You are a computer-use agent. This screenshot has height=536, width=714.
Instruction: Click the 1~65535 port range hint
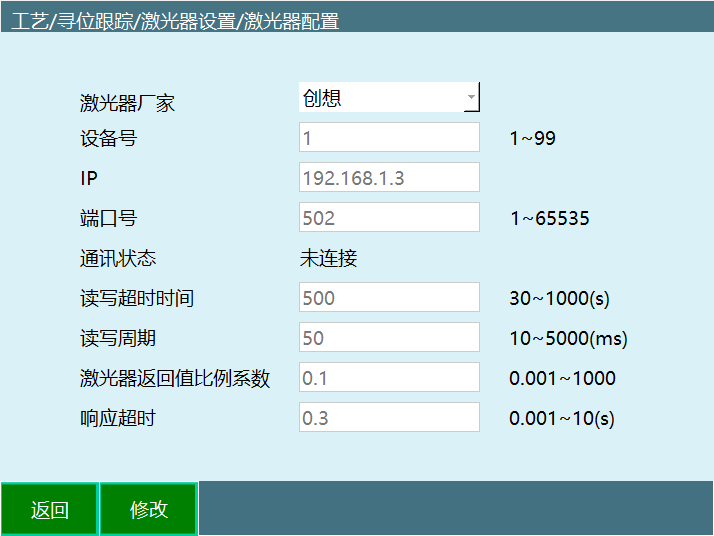549,218
